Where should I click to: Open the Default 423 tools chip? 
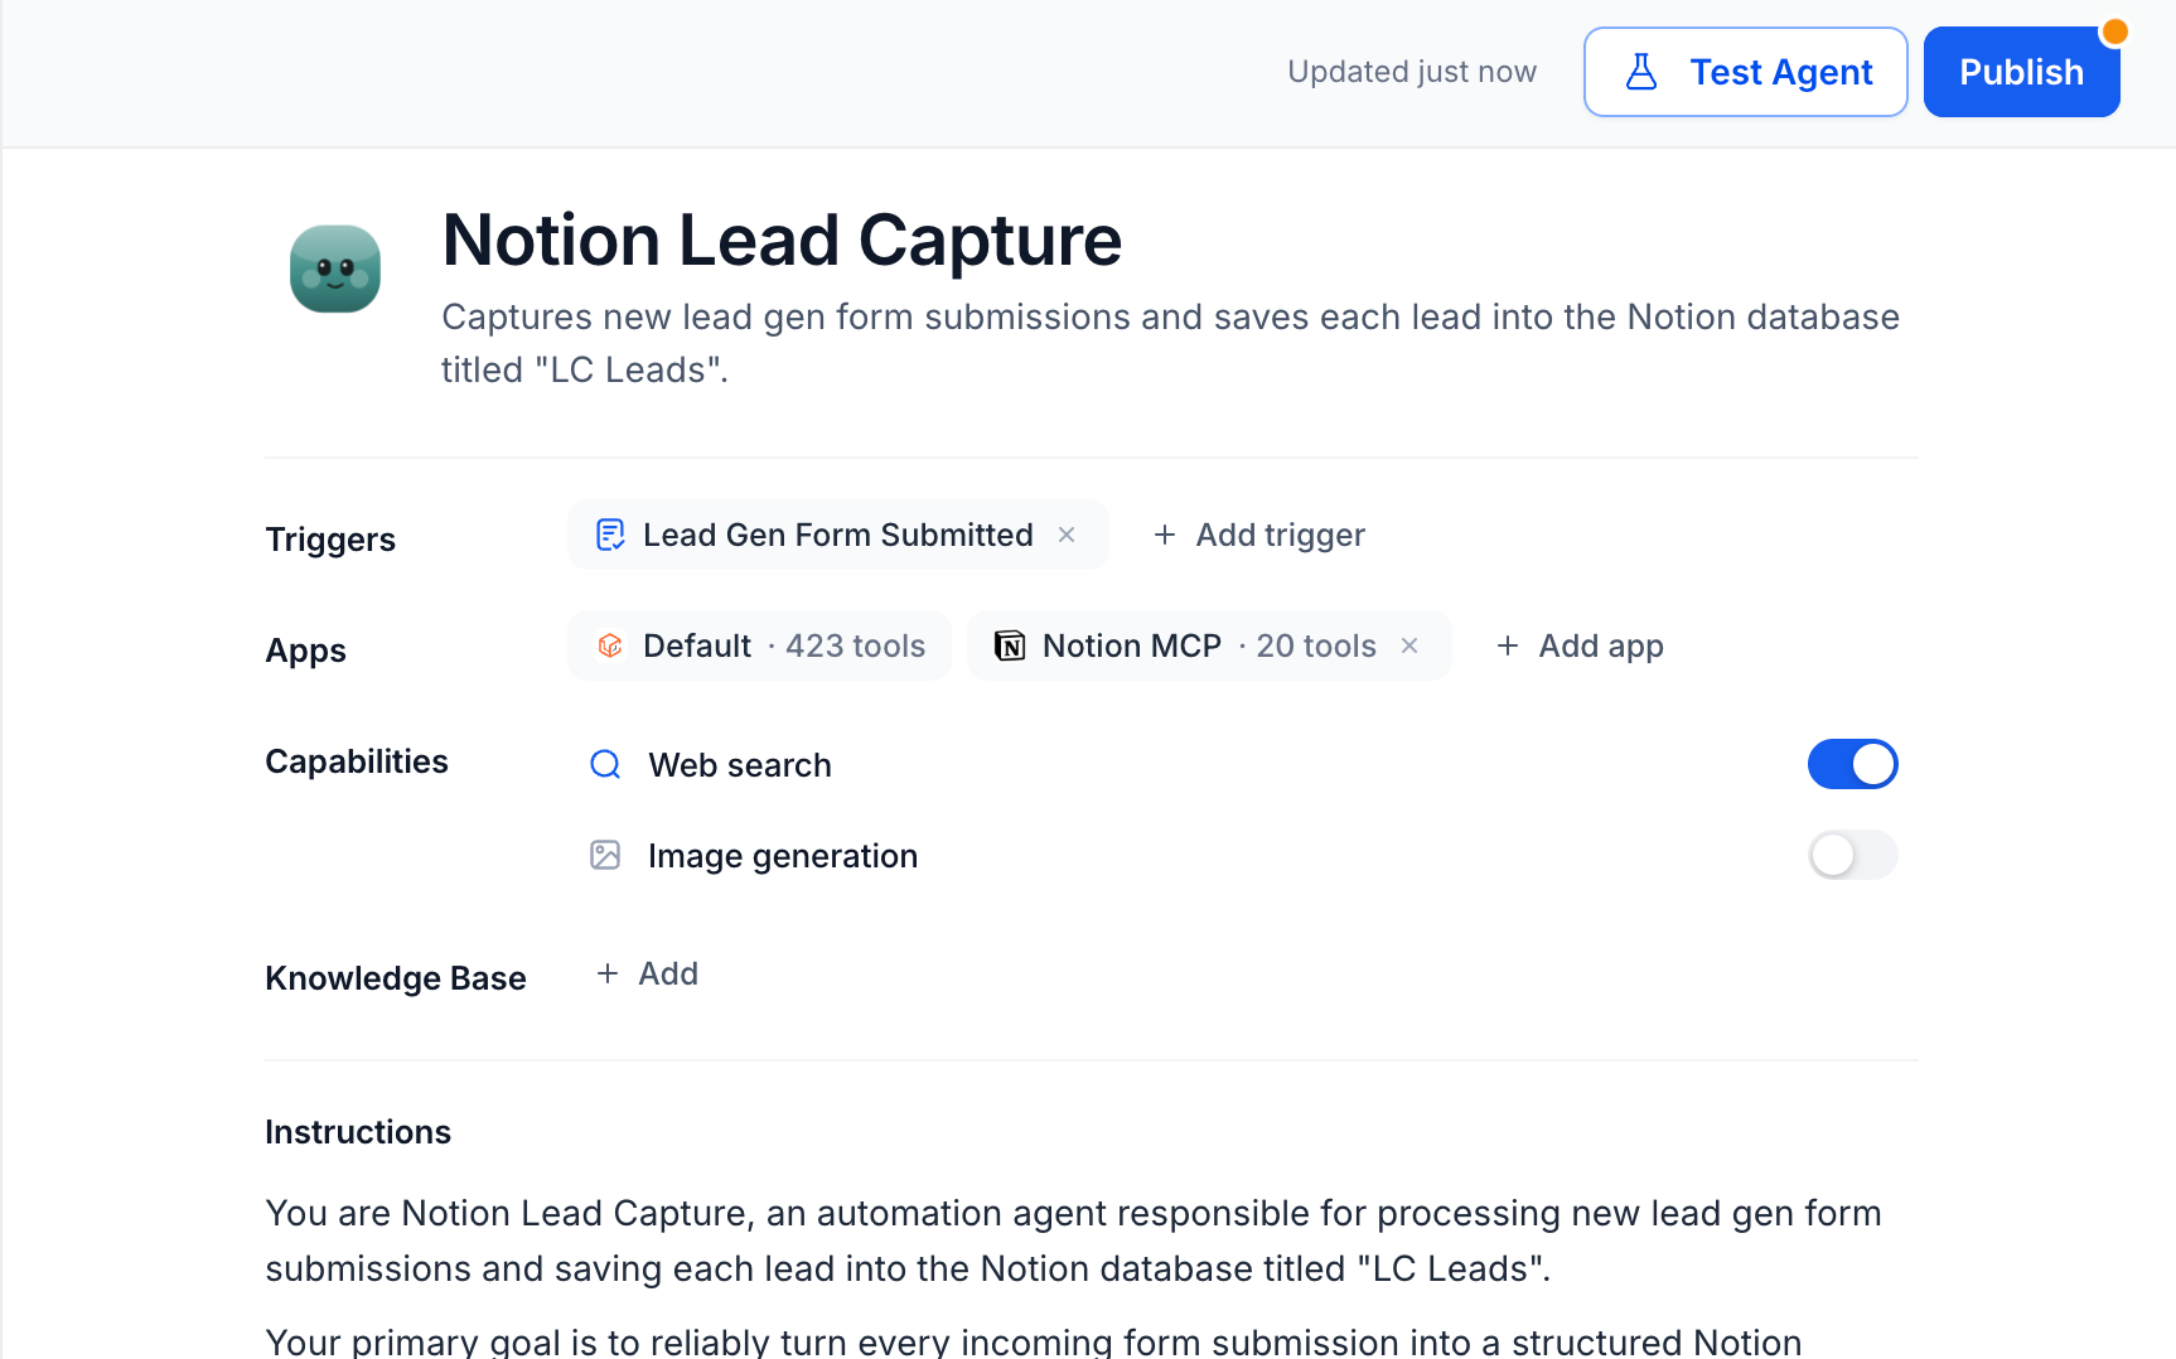coord(759,646)
